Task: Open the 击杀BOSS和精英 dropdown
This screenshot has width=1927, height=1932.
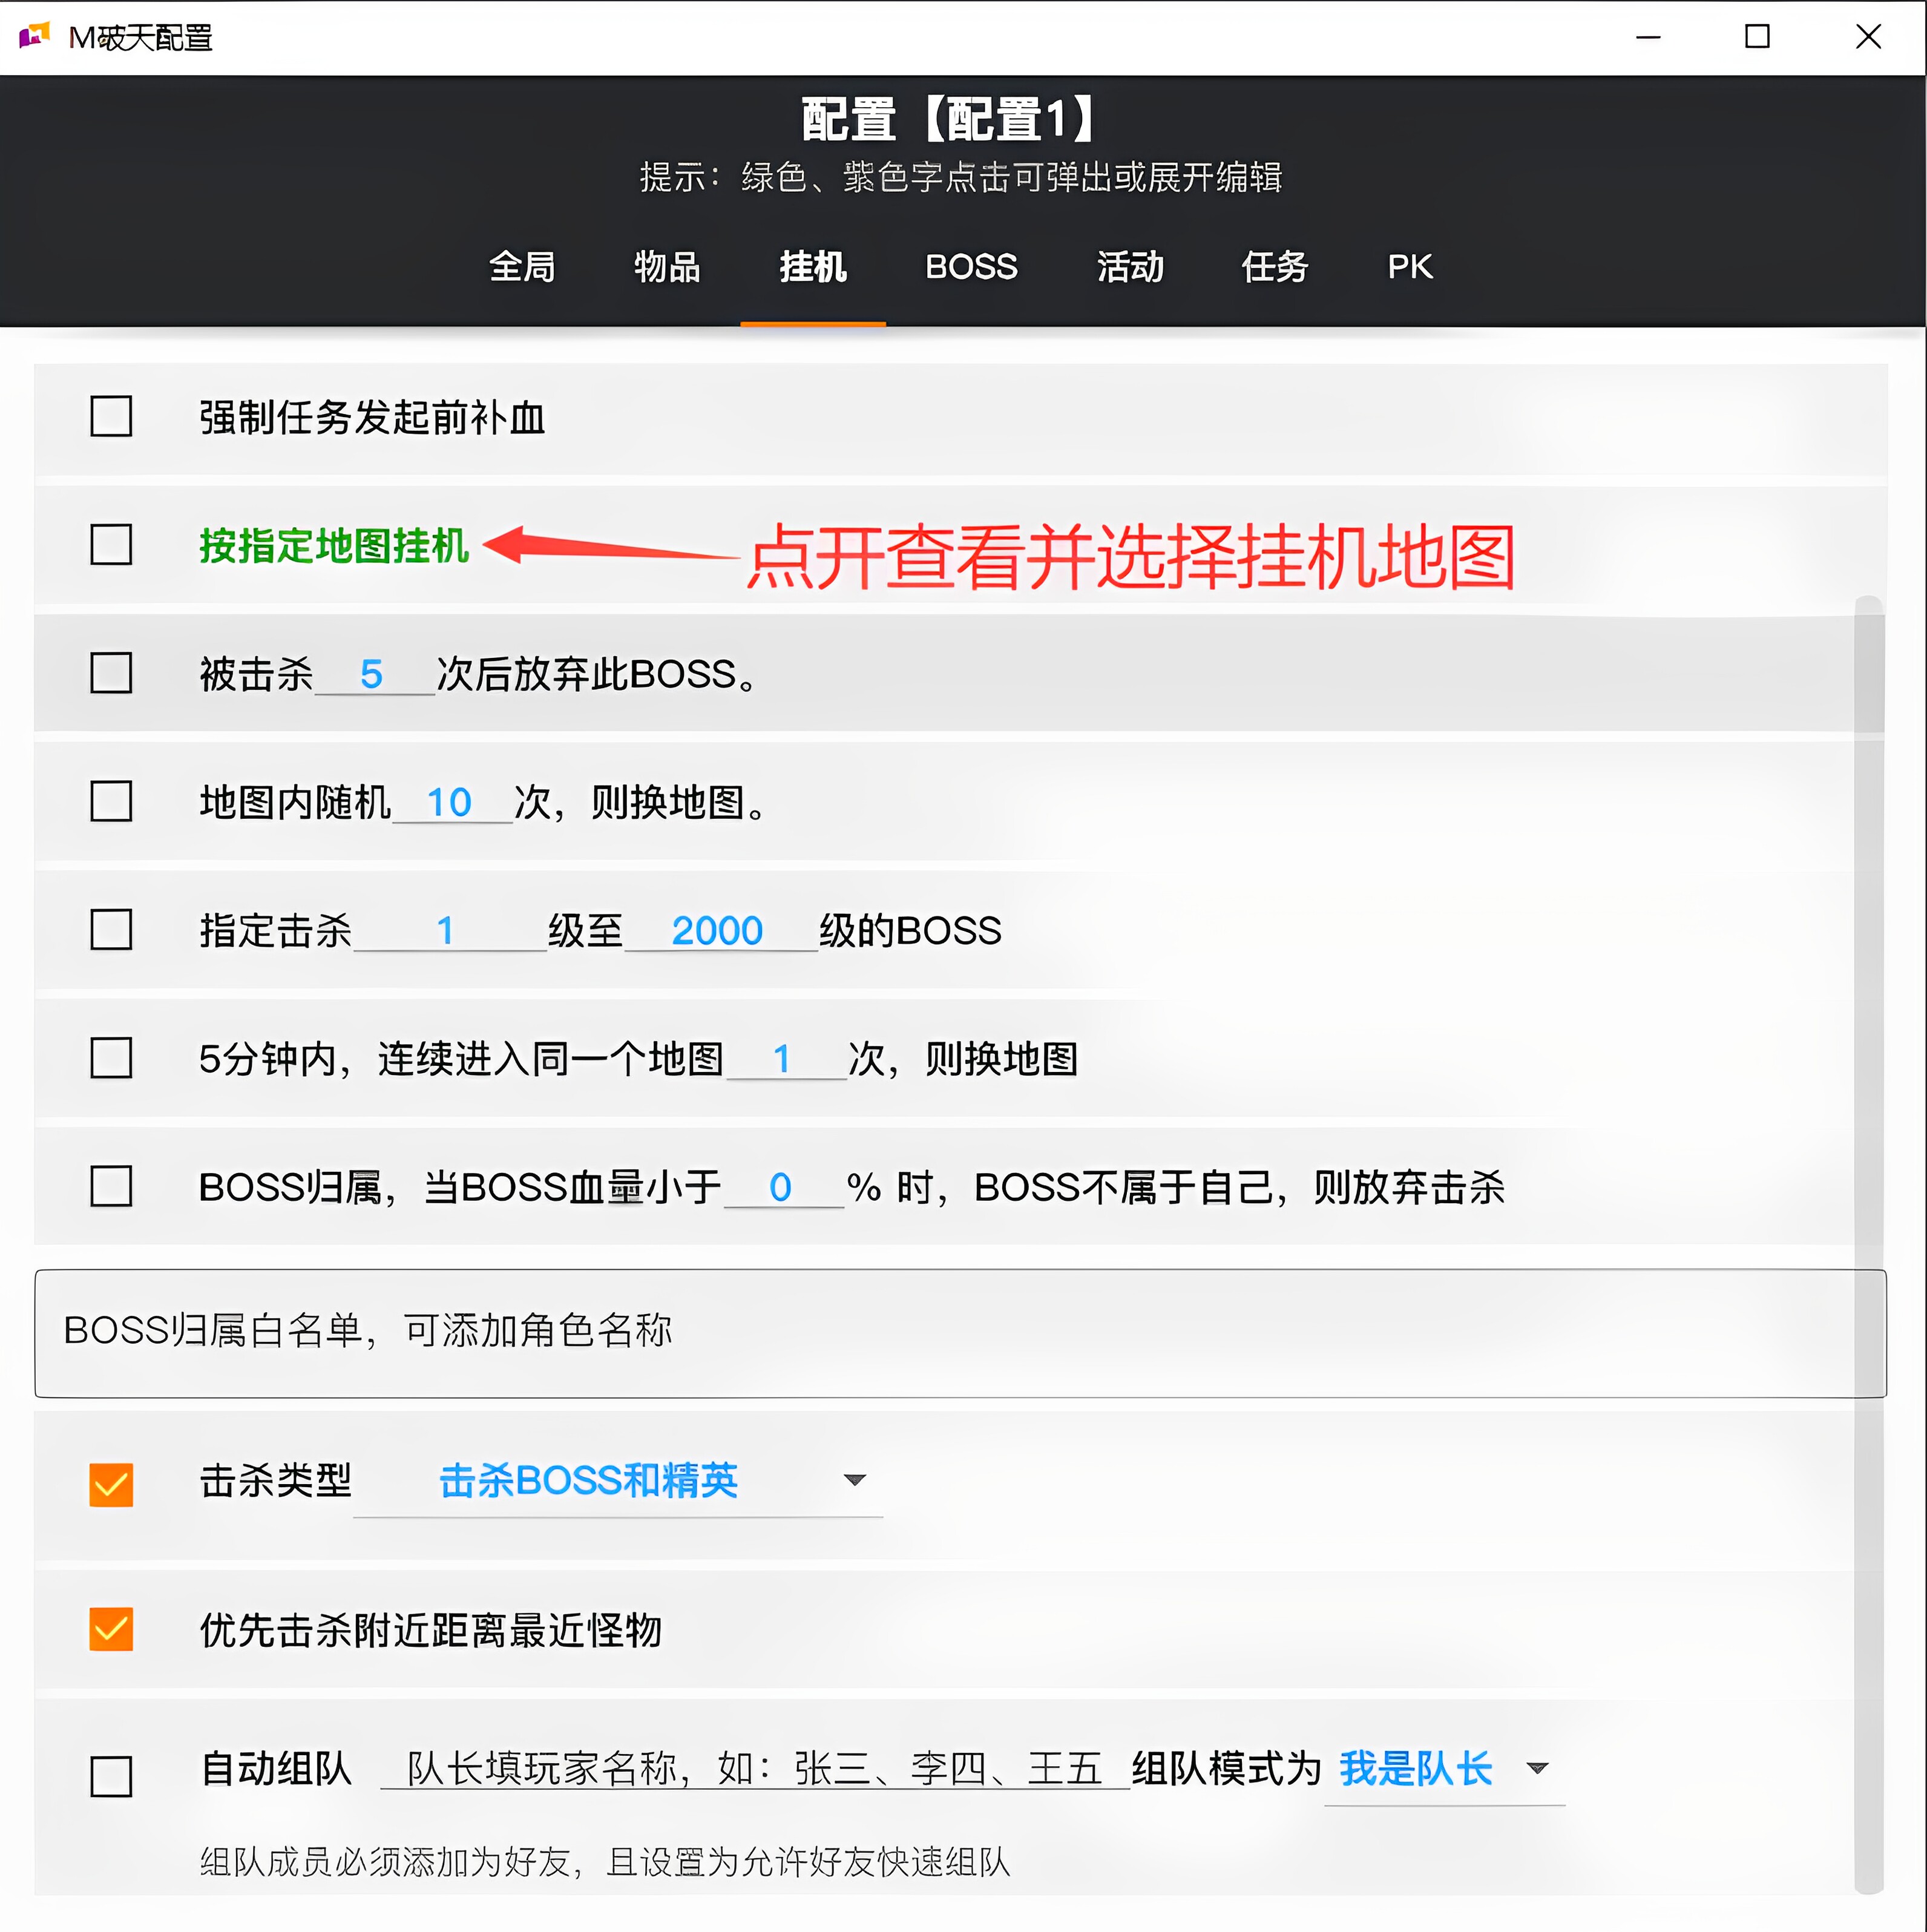Action: (x=618, y=1482)
